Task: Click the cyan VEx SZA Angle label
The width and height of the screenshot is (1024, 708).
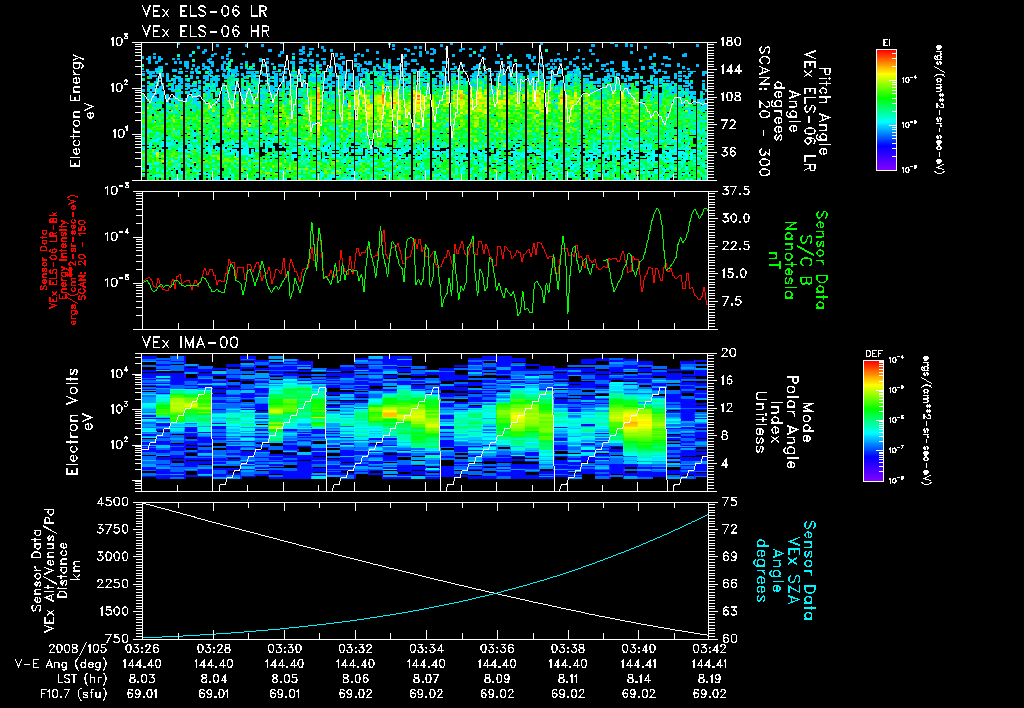Action: tap(785, 570)
